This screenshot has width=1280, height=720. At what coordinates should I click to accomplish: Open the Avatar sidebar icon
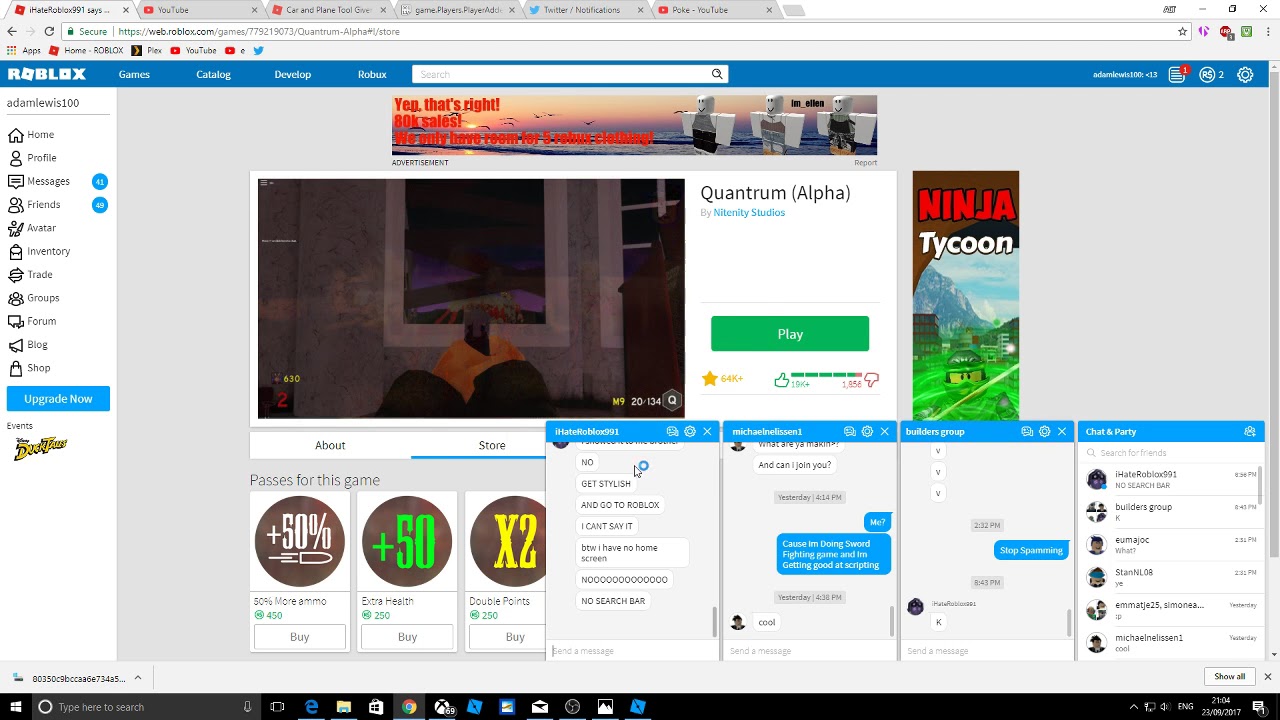pyautogui.click(x=15, y=228)
